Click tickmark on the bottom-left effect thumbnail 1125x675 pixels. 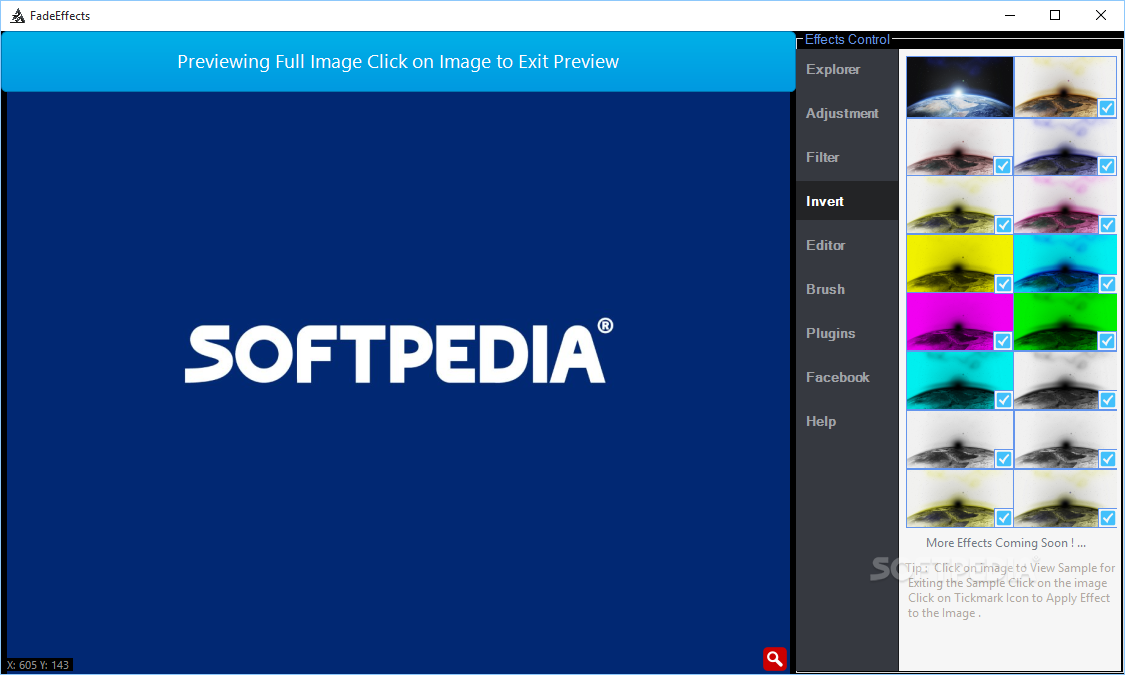tap(1003, 518)
